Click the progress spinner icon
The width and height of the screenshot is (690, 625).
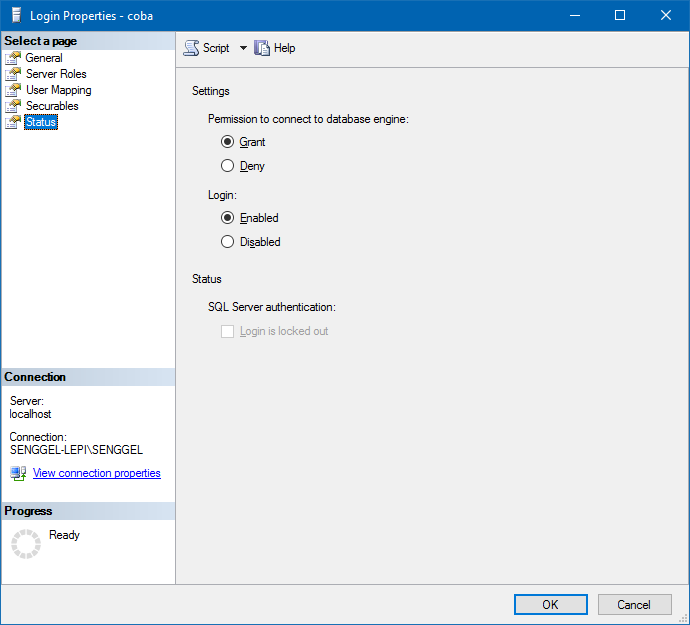[26, 544]
